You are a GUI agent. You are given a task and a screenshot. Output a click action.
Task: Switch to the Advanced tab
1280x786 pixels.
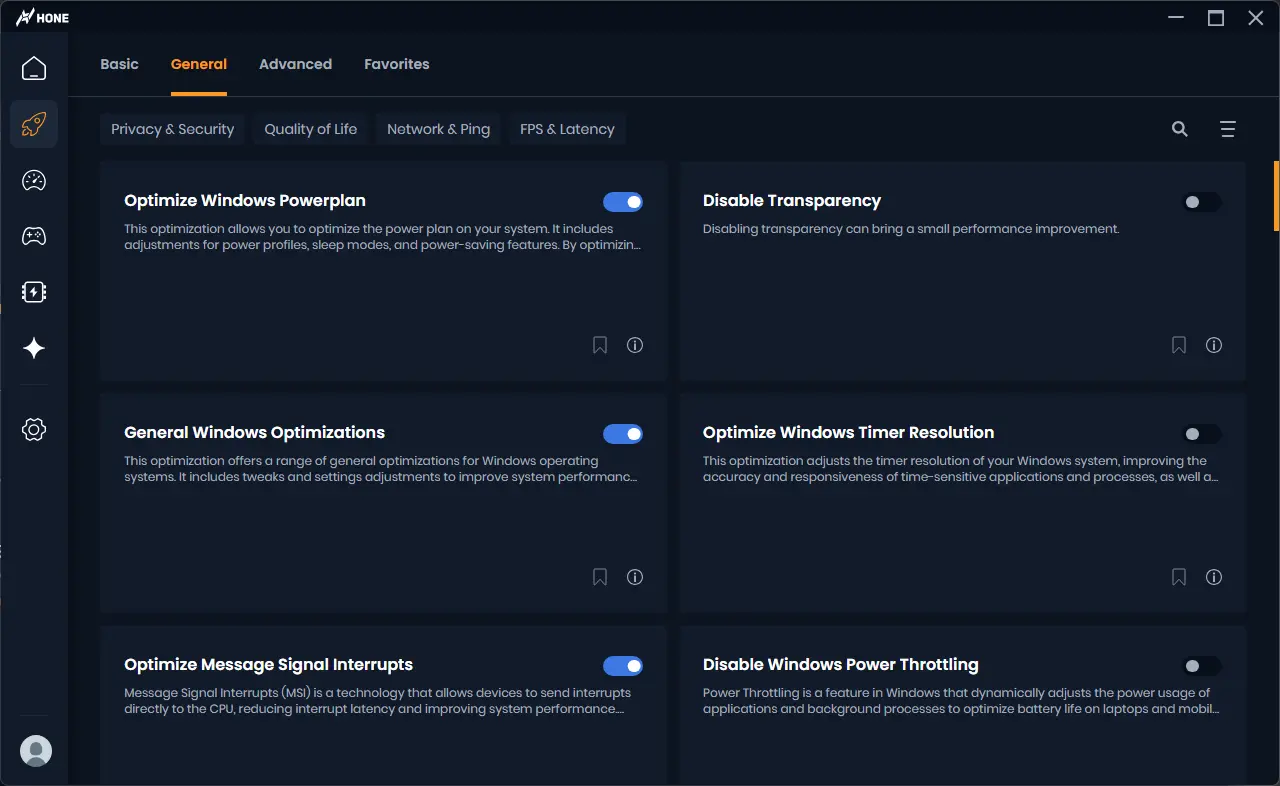pos(295,64)
